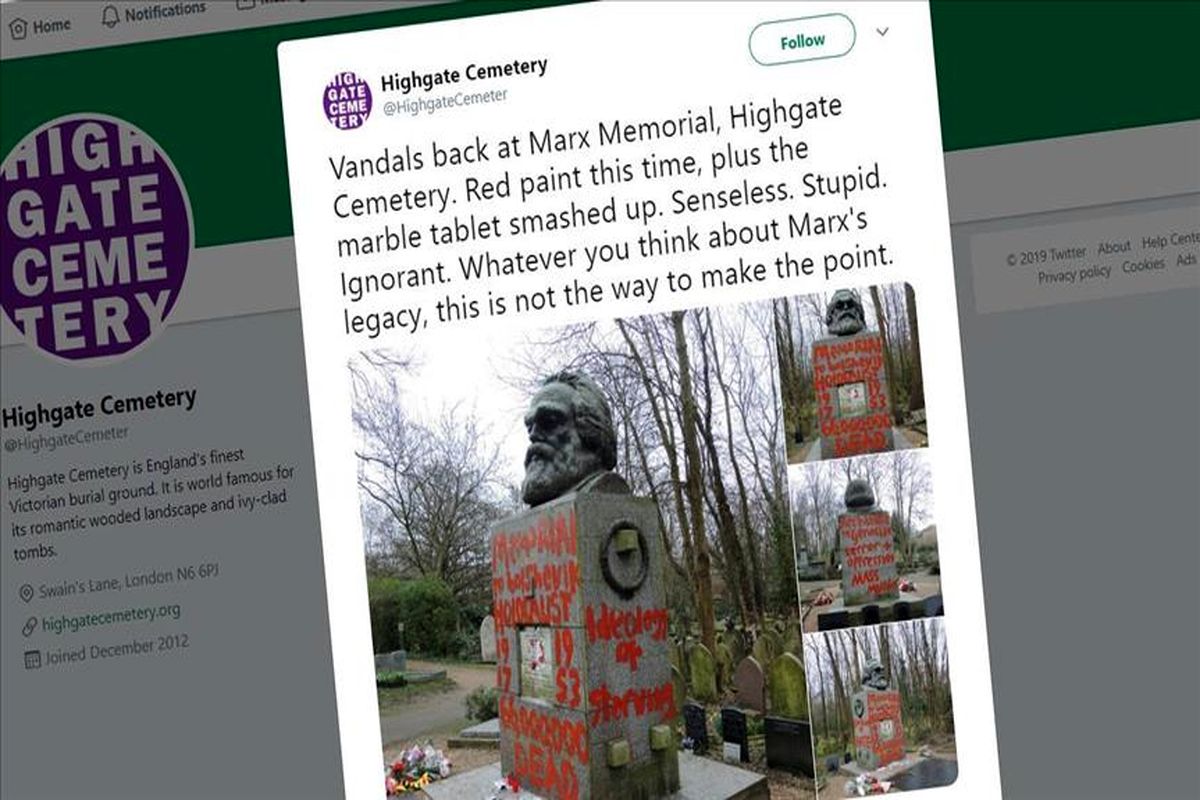The image size is (1200, 800).
Task: Click the large Highgate Cemetery profile picture
Action: 93,238
